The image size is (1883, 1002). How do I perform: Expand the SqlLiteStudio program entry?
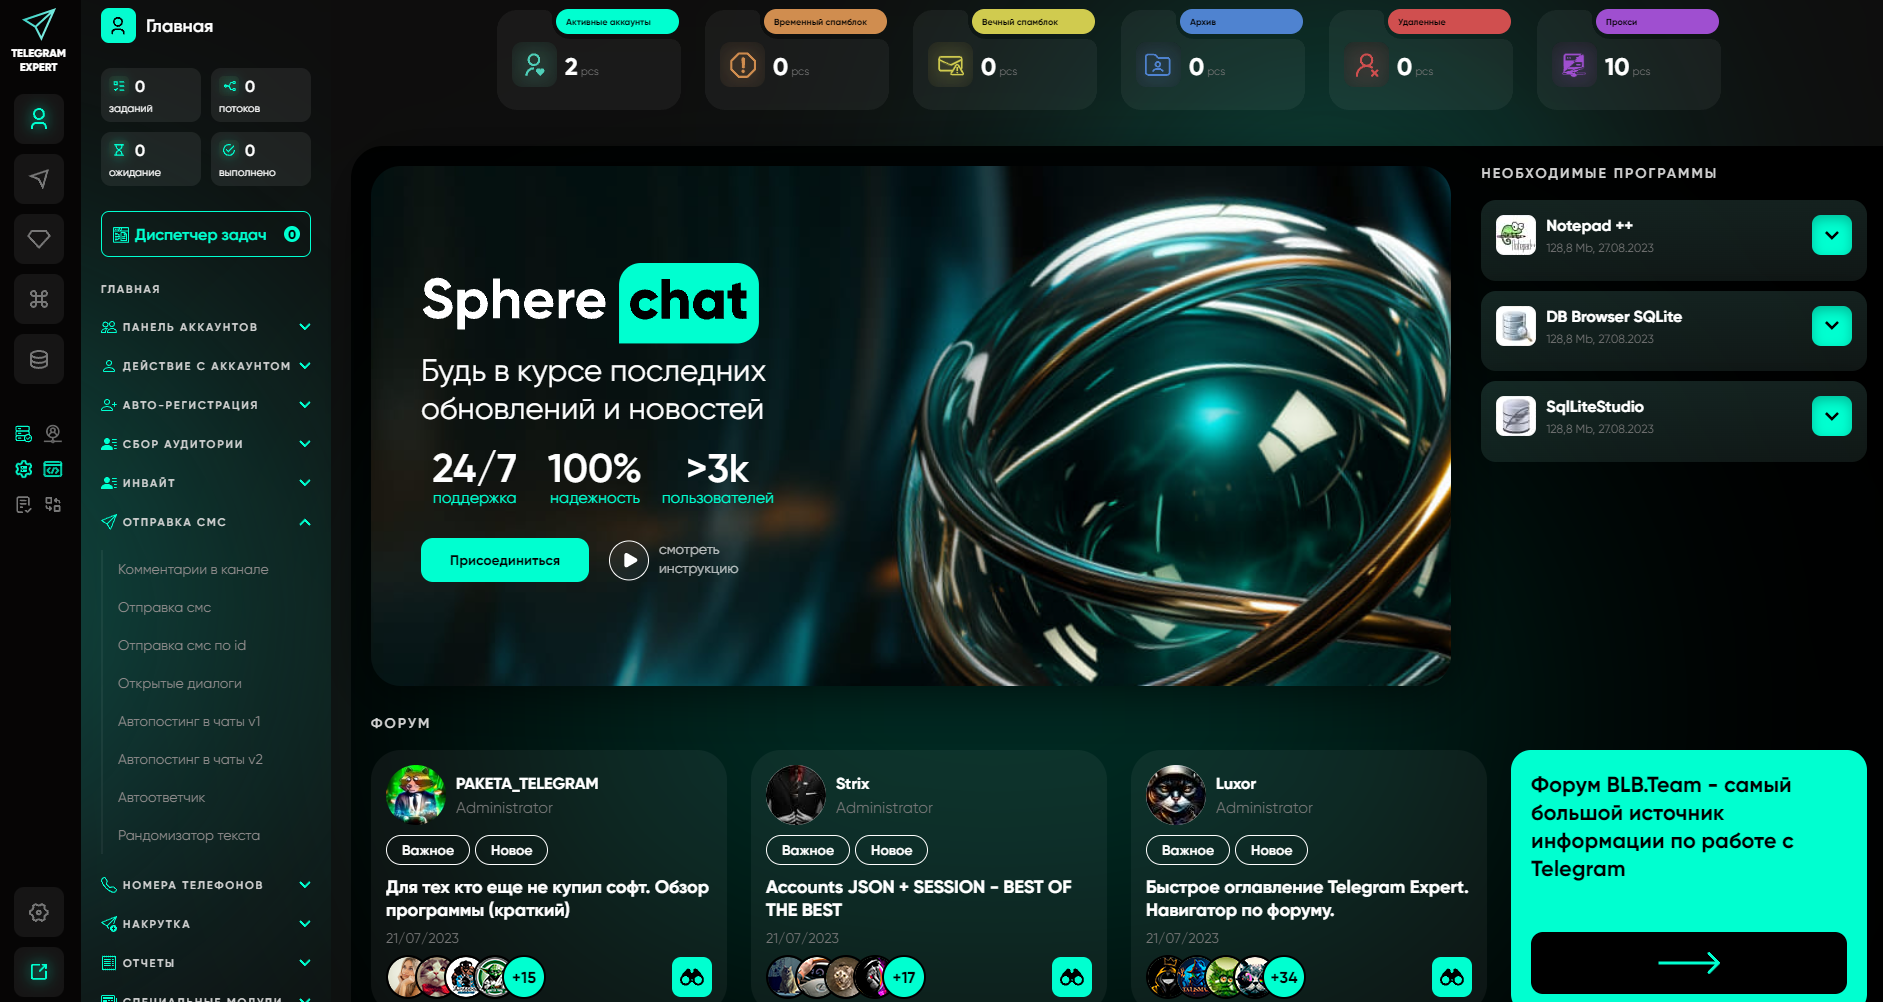[1831, 416]
